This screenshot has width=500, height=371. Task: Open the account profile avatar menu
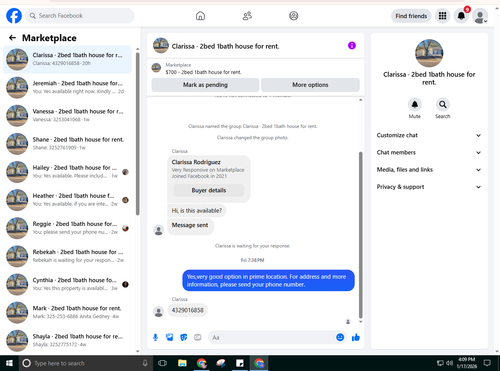coord(480,16)
